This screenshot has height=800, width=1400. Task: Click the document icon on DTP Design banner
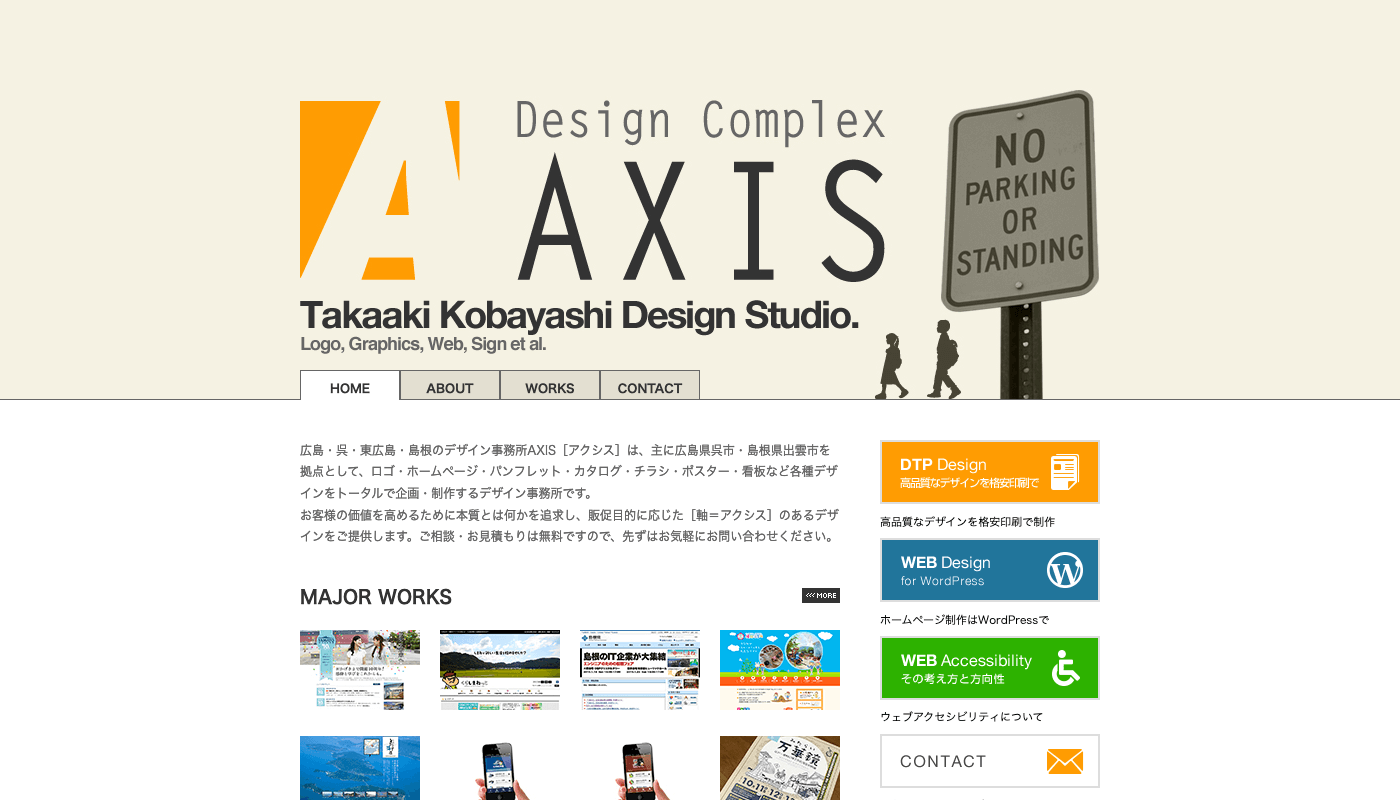click(1064, 472)
